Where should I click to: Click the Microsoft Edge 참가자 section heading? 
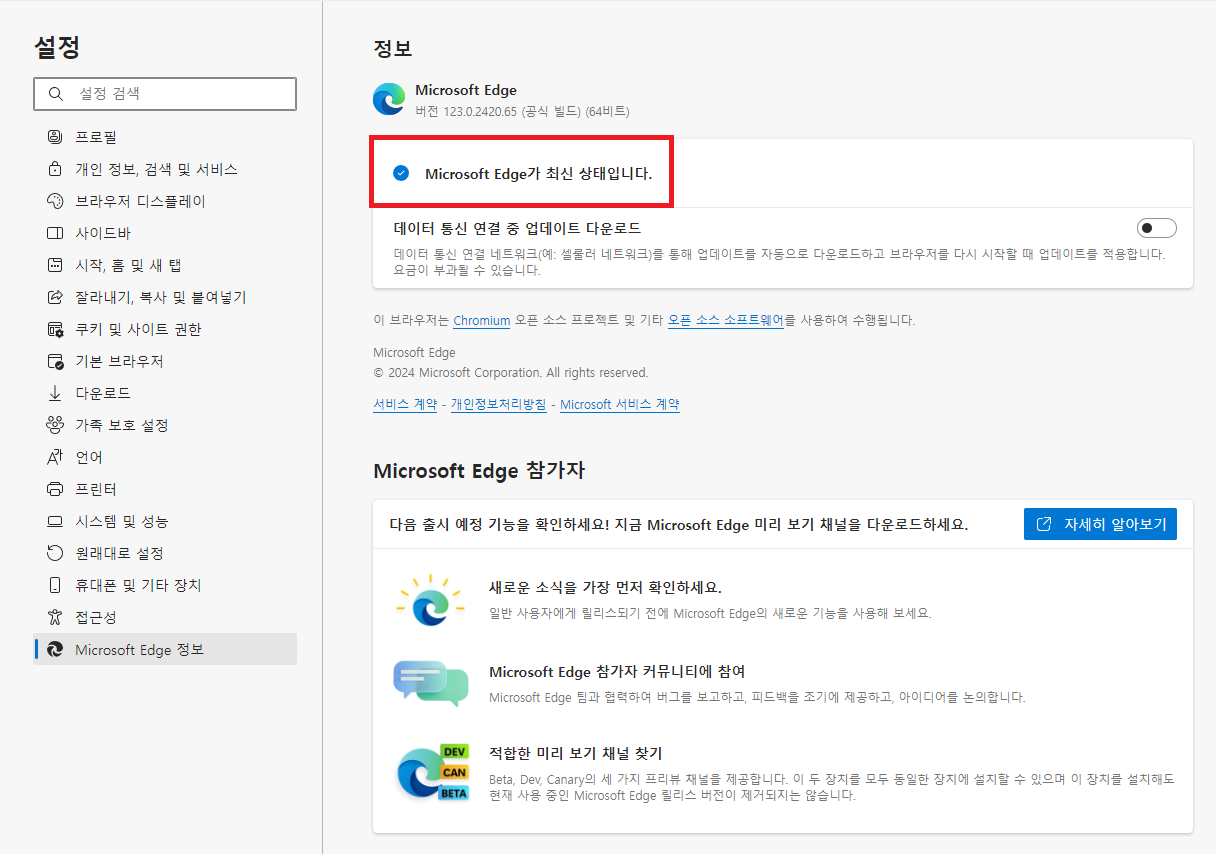[x=479, y=471]
